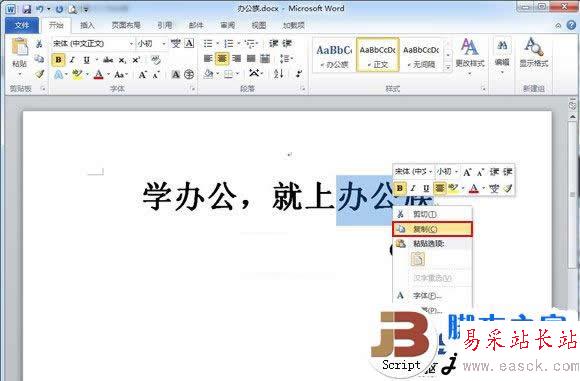Apply the 无间隔 (No Spacing) style
This screenshot has width=580, height=381.
[x=421, y=55]
